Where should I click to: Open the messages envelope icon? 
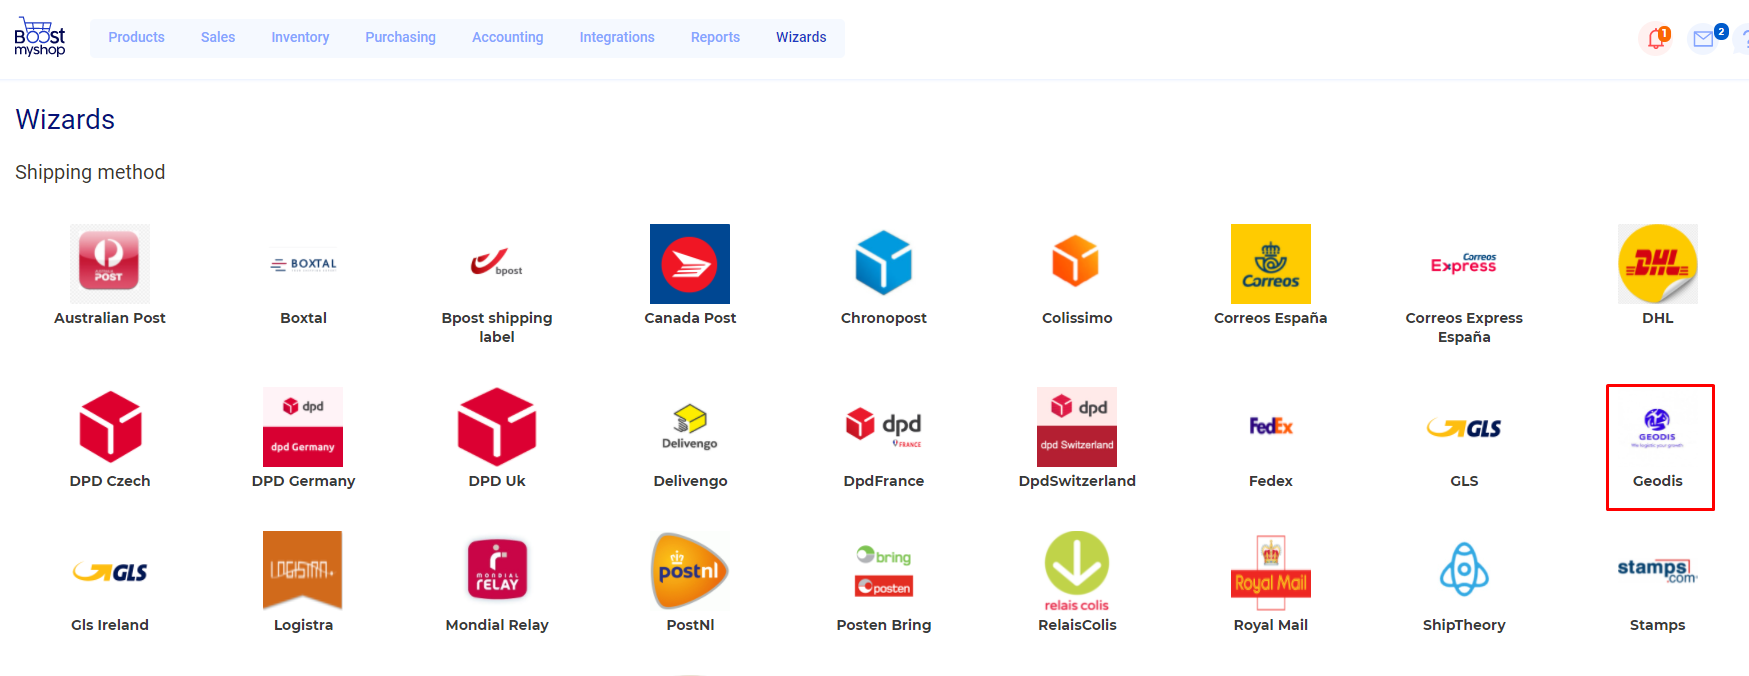pyautogui.click(x=1704, y=39)
